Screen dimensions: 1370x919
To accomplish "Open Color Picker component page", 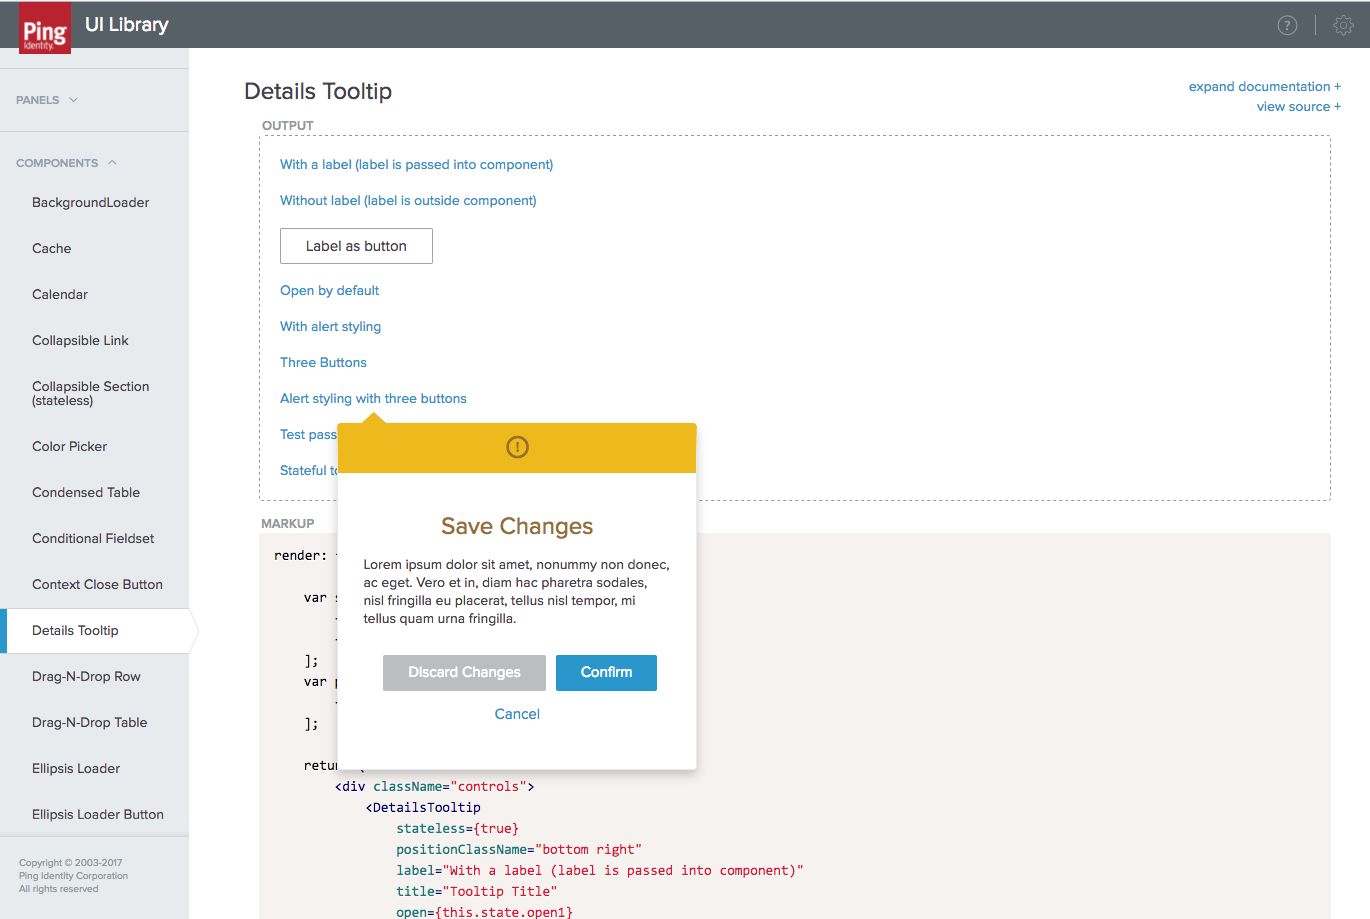I will click(x=69, y=447).
